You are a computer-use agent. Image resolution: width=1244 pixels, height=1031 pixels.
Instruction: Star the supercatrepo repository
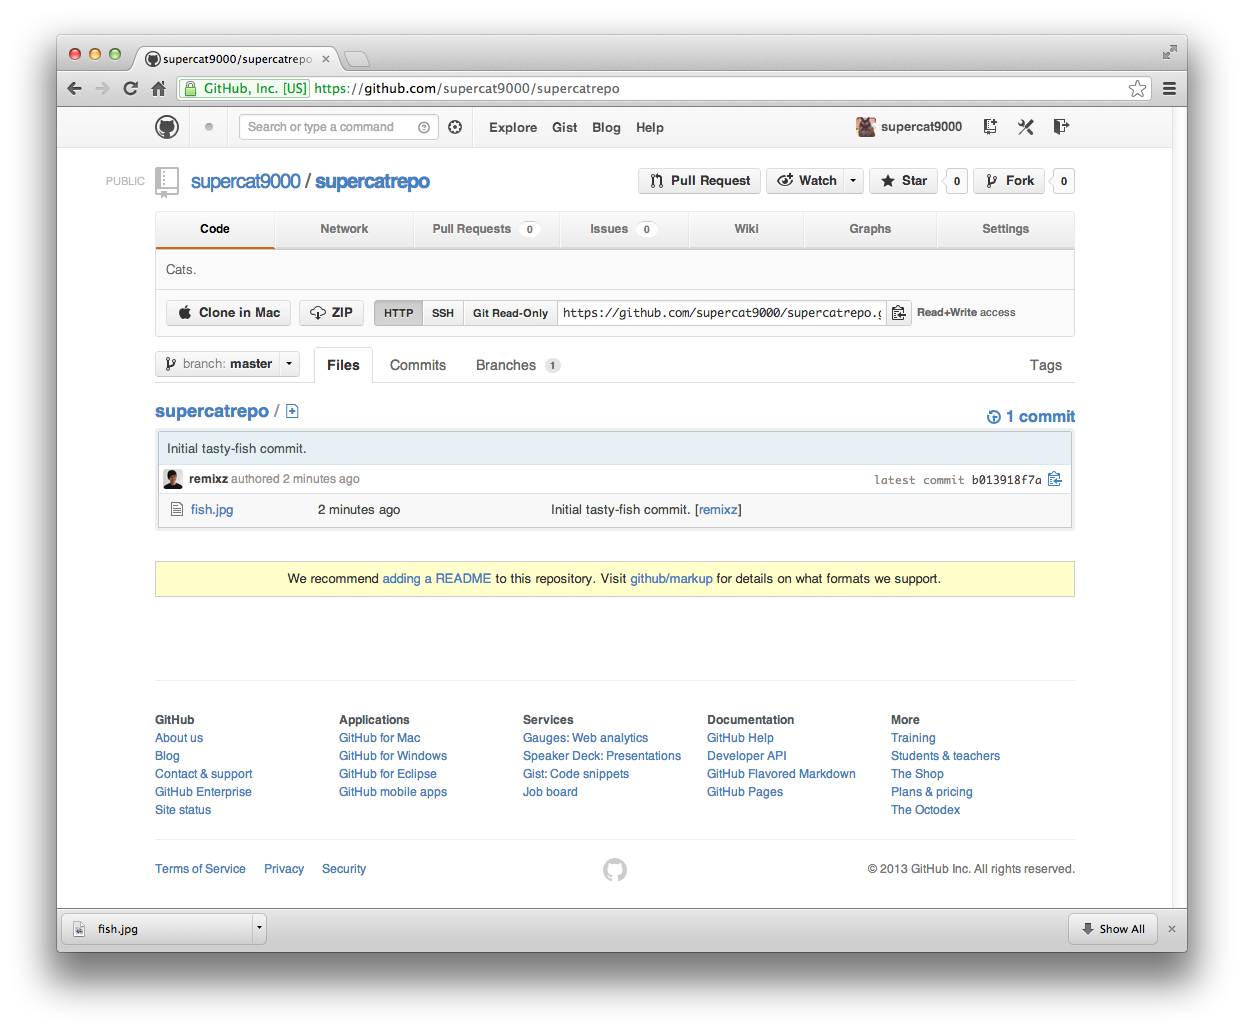point(903,181)
